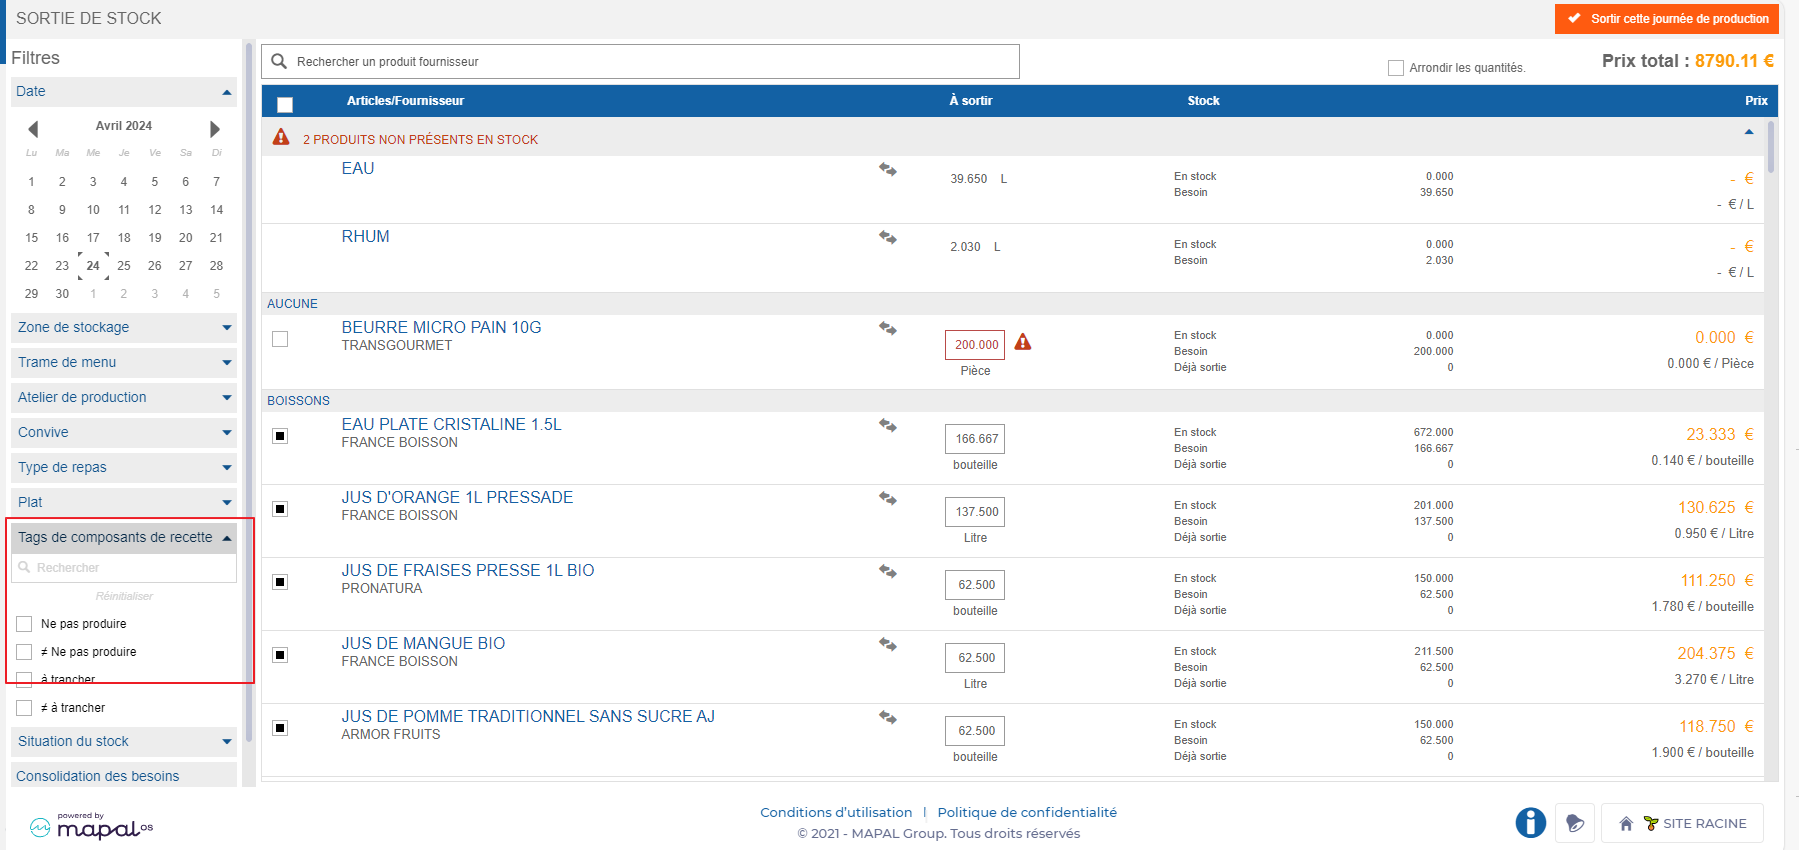Collapse the products not in stock section

click(1749, 132)
